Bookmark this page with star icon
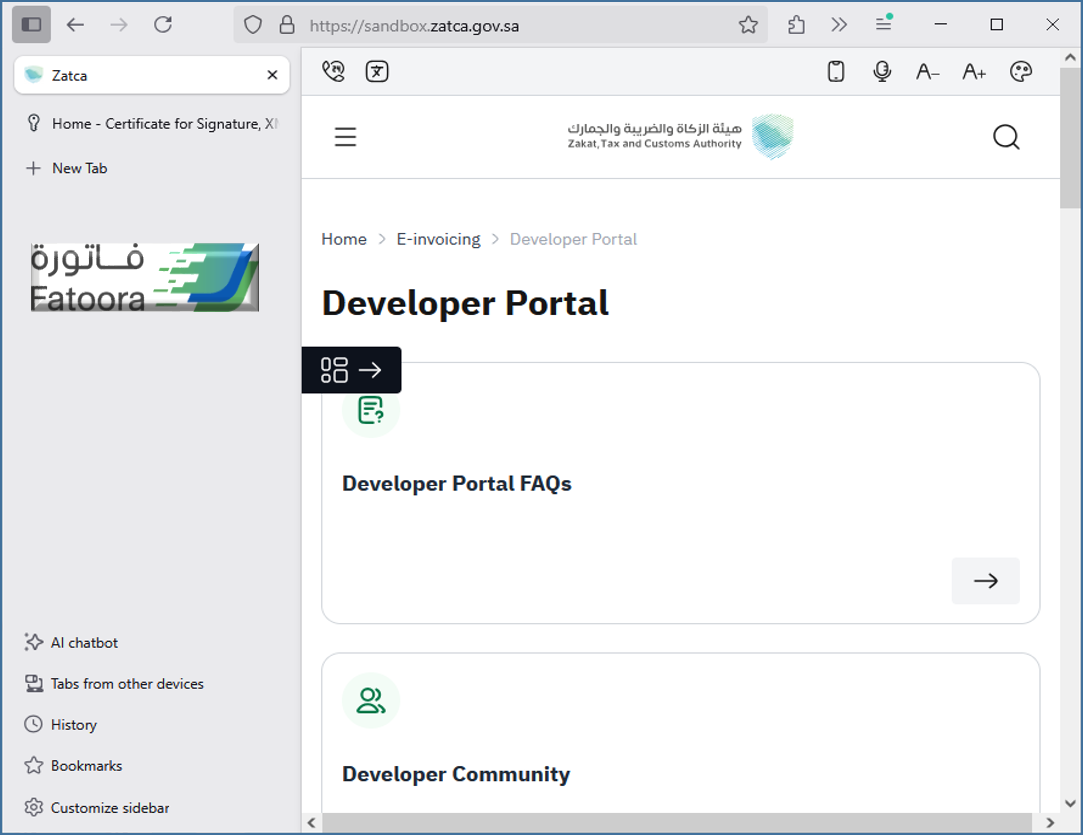Viewport: 1083px width, 835px height. (748, 25)
